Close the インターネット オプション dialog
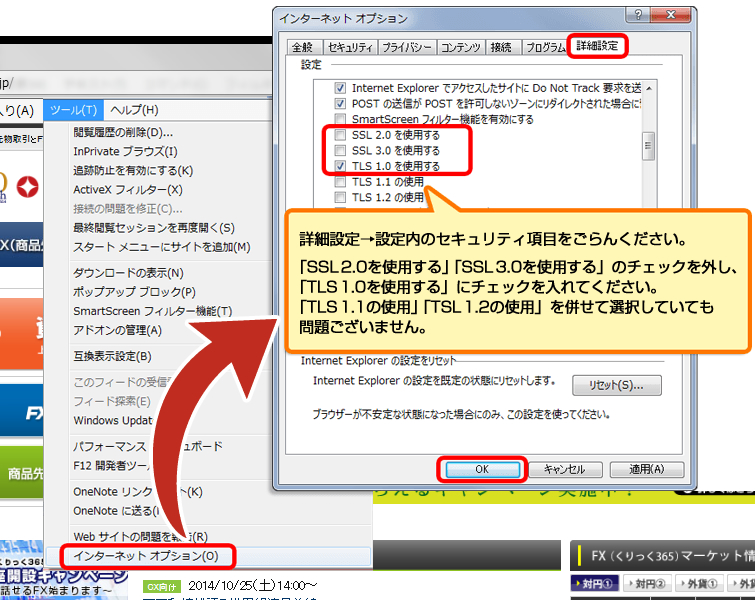Image resolution: width=755 pixels, height=600 pixels. coord(670,15)
